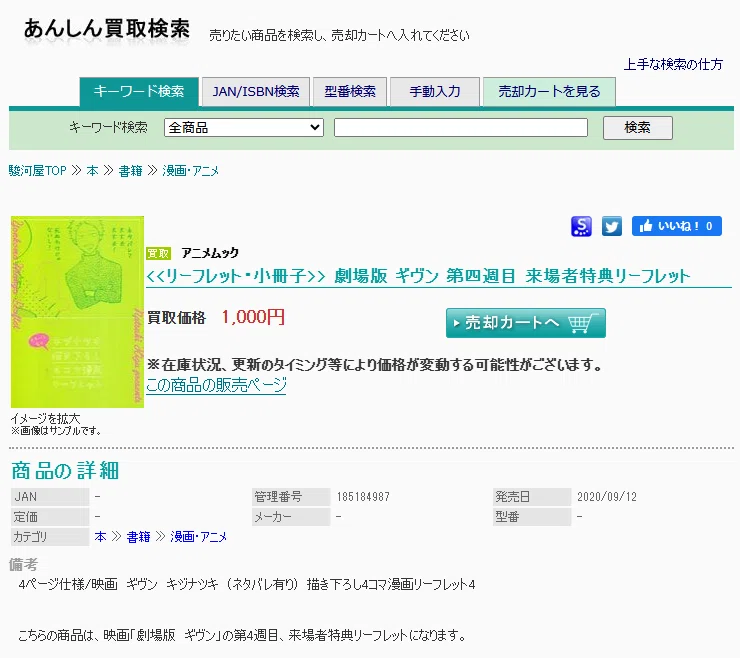Screen dimensions: 740x658
Task: Open product title リーフレット・小冊子 link
Action: (x=418, y=276)
